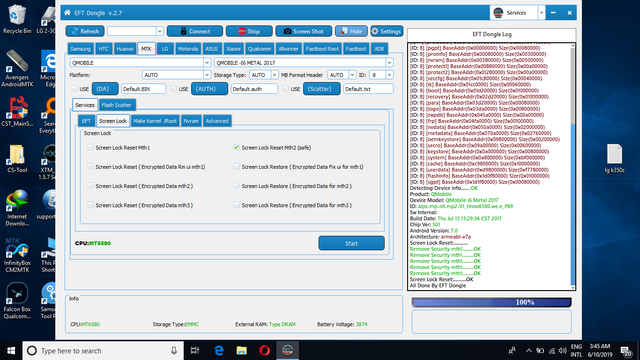Image resolution: width=640 pixels, height=360 pixels.
Task: Open Storage Type AUTO dropdown
Action: [x=274, y=75]
